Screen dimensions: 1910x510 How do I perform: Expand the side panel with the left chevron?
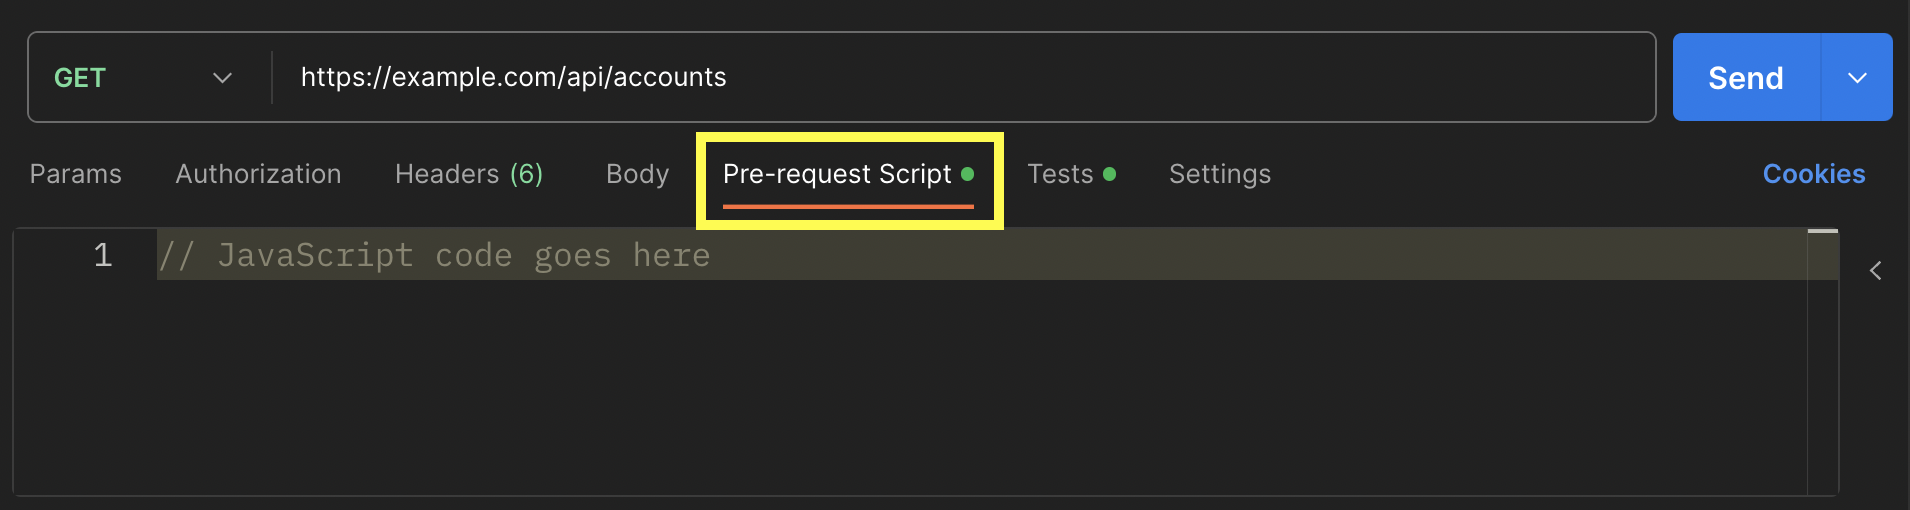click(x=1876, y=270)
